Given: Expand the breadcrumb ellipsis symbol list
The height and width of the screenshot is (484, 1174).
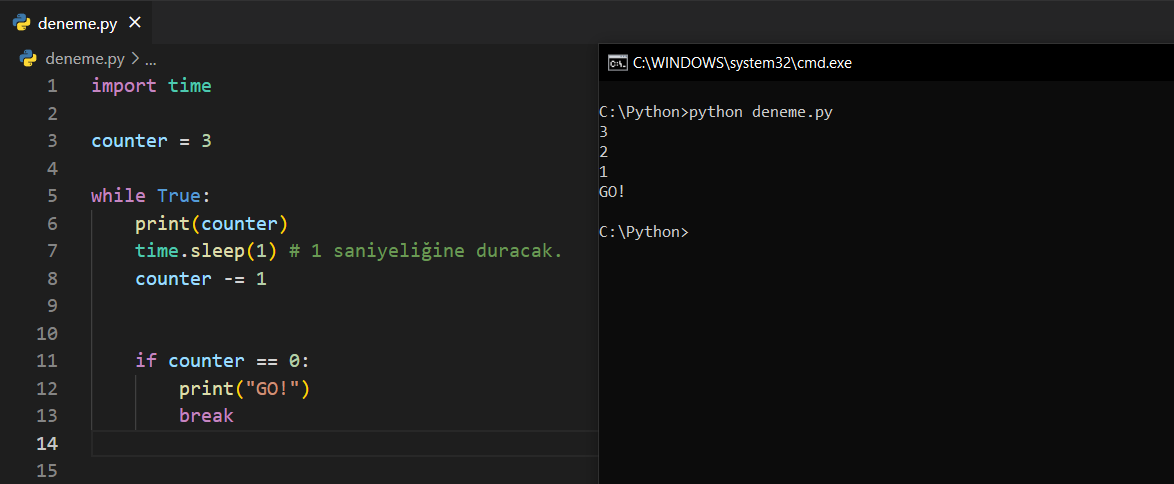Looking at the screenshot, I should pyautogui.click(x=151, y=59).
